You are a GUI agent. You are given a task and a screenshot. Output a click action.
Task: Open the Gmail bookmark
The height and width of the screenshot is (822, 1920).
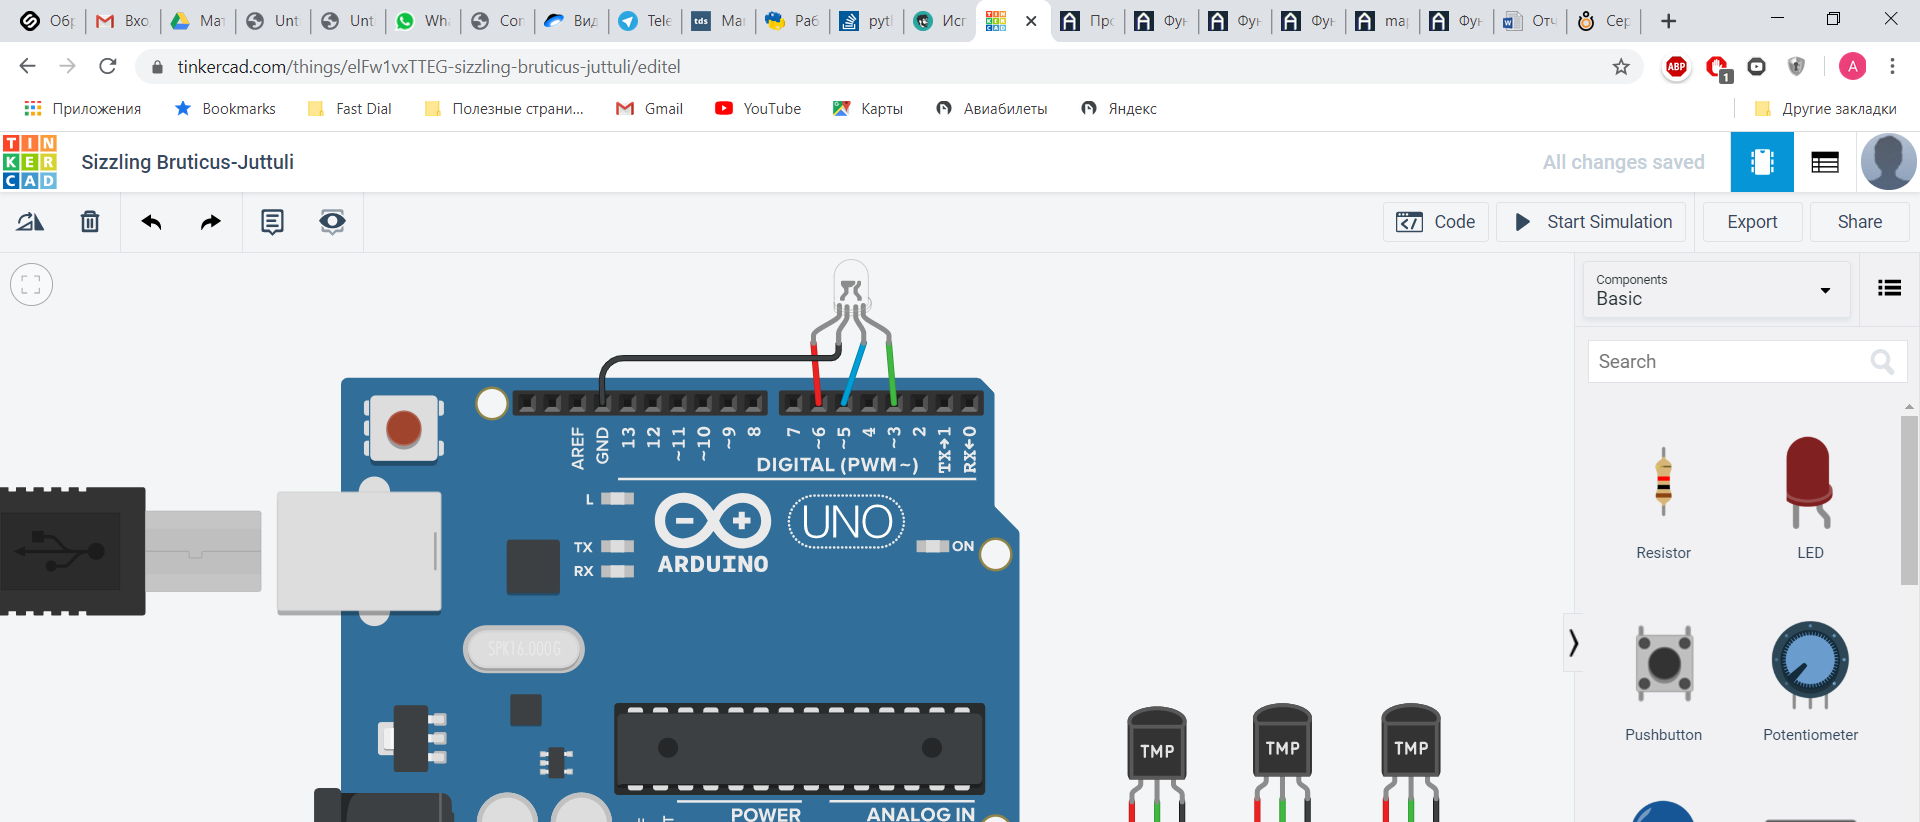[x=650, y=109]
